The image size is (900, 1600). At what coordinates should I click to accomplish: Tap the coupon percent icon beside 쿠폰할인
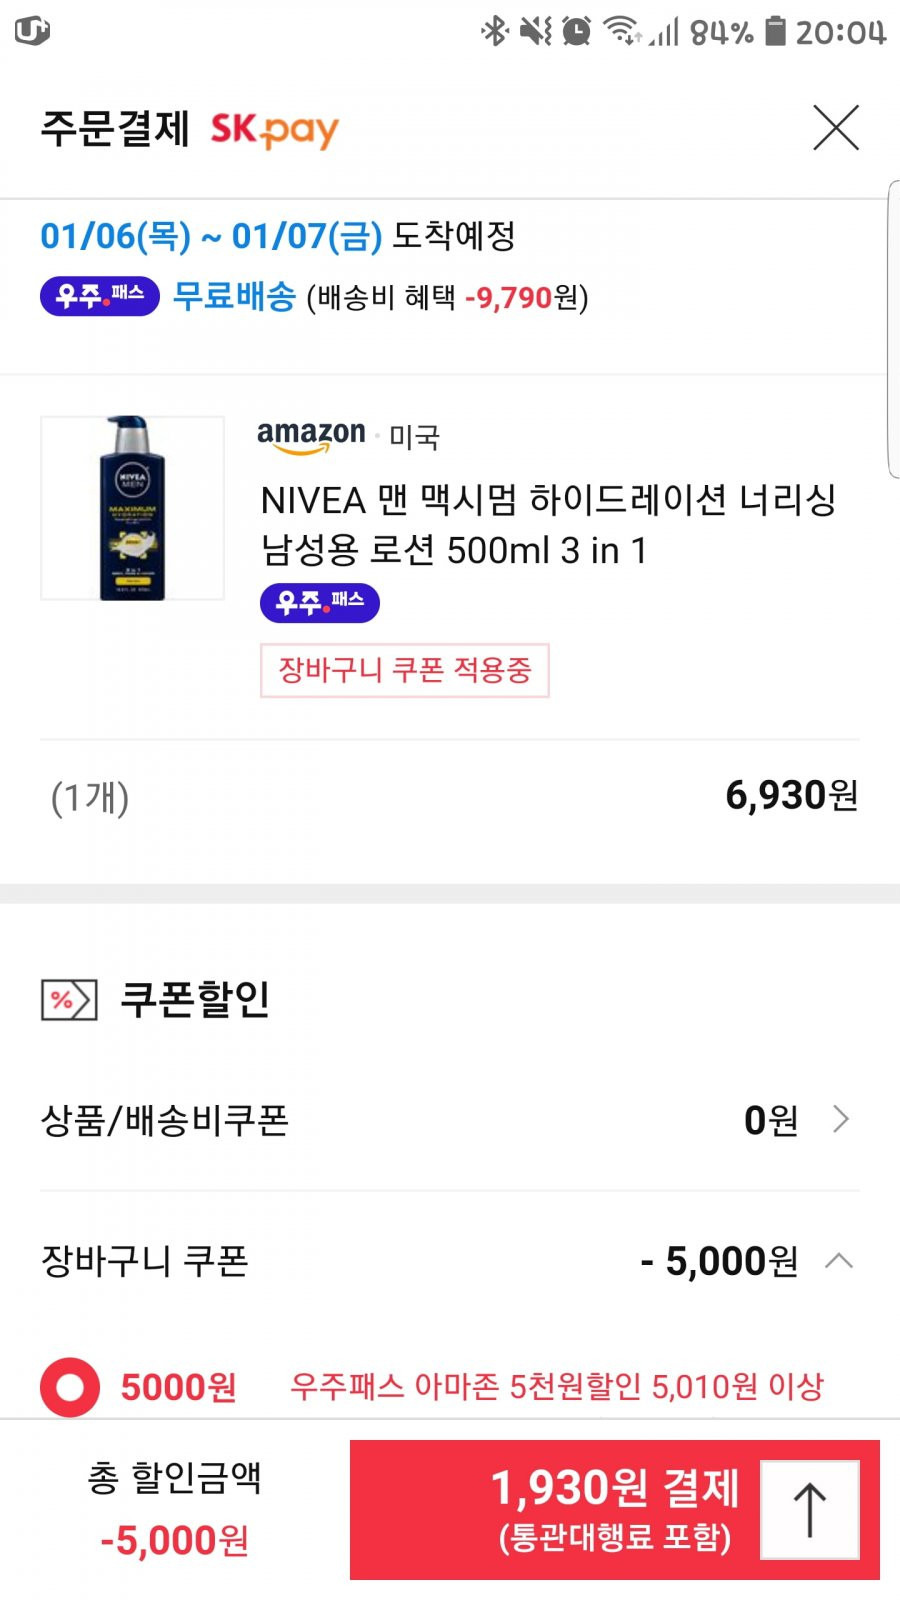69,1000
